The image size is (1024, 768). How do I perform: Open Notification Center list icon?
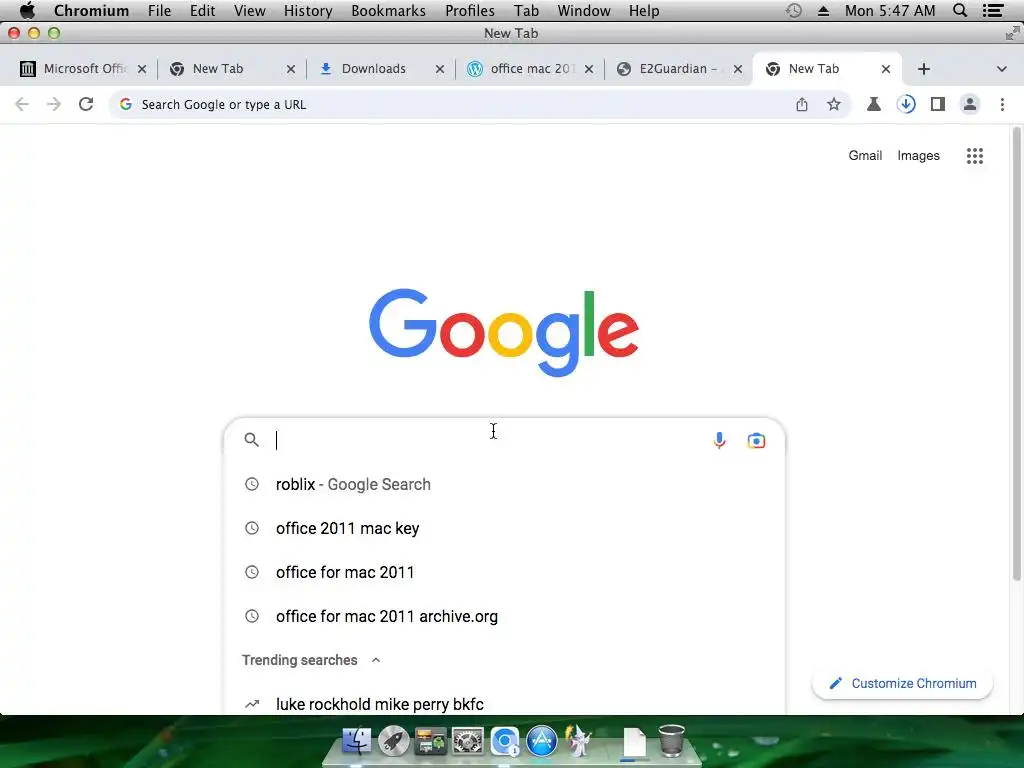(x=993, y=10)
